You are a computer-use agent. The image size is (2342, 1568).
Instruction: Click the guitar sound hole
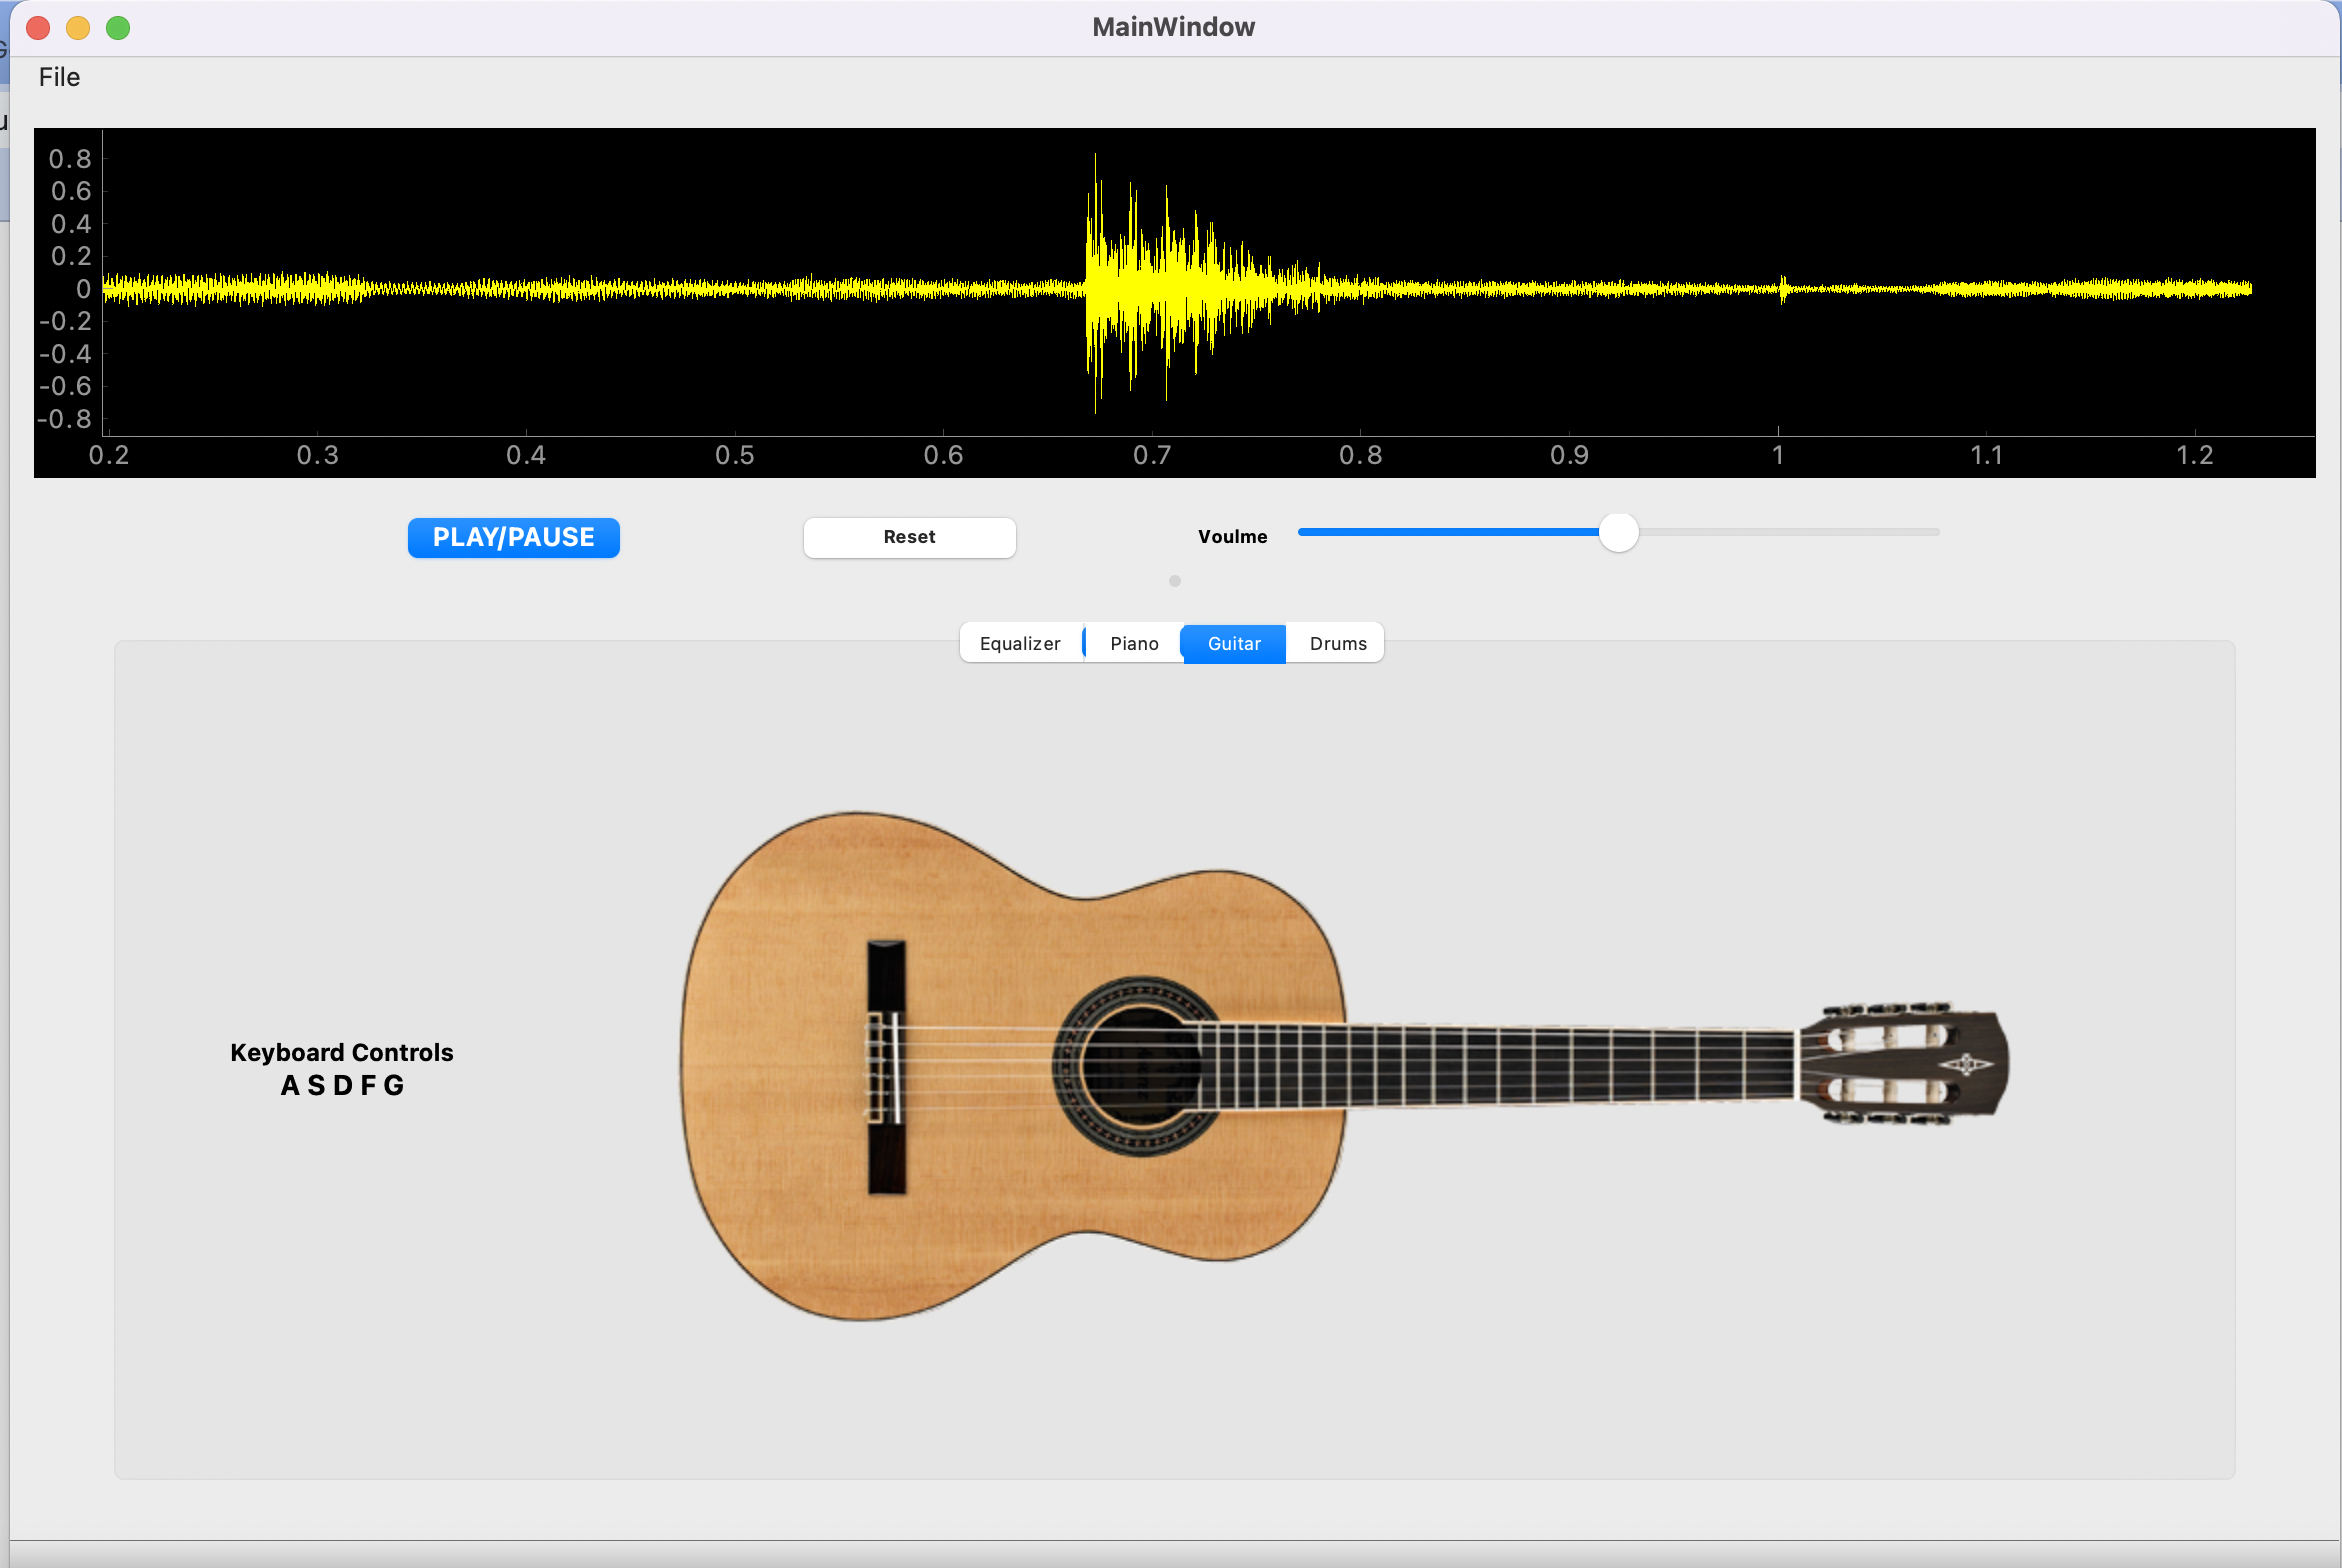(x=1140, y=1066)
